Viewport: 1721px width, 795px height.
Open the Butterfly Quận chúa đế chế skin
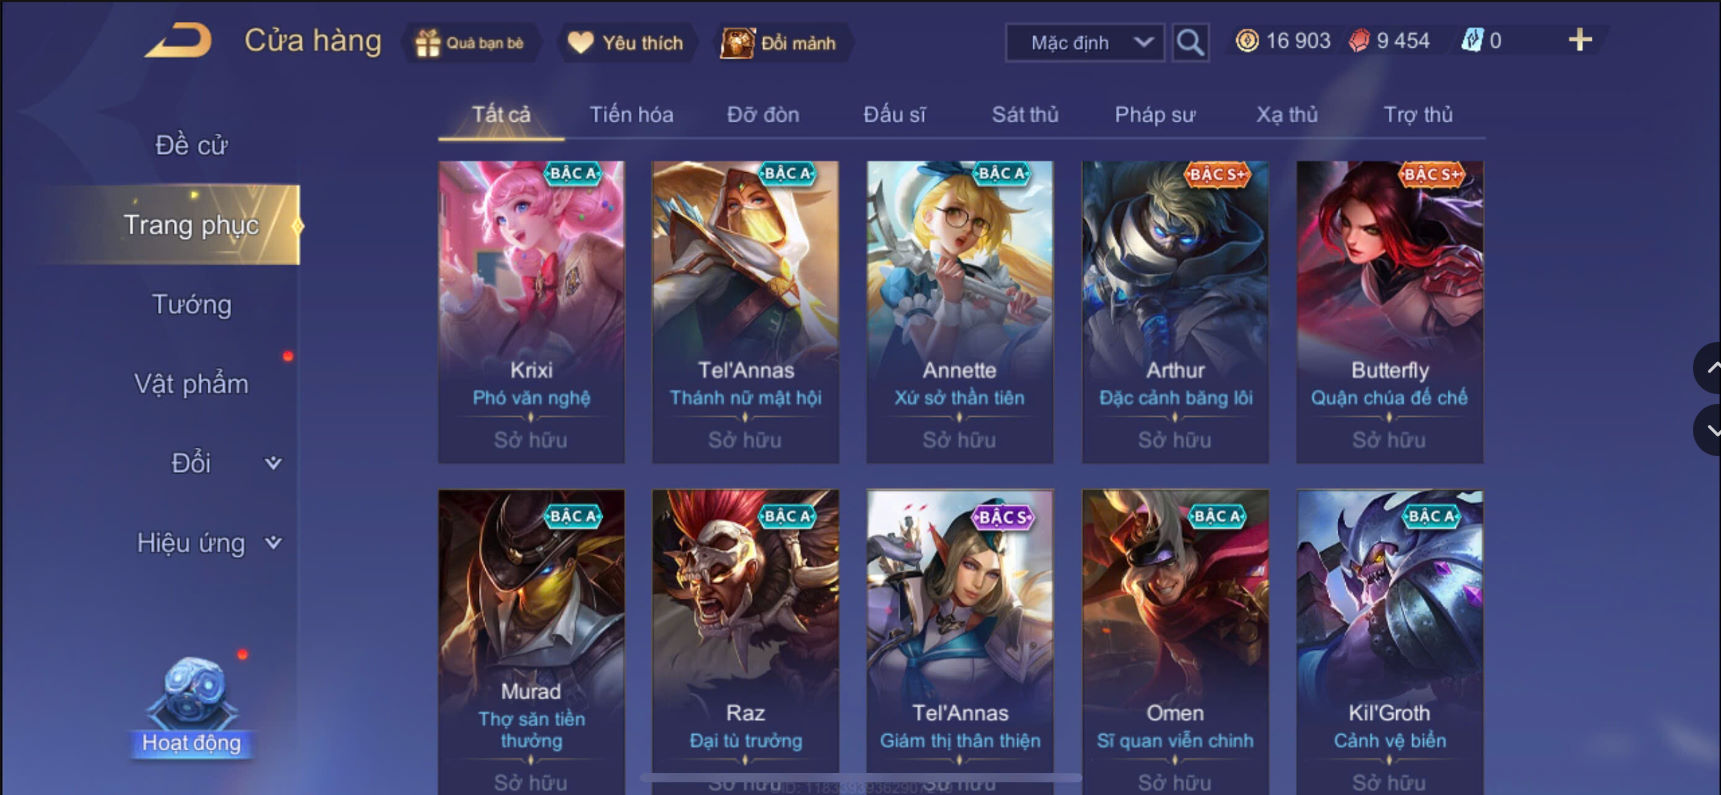[x=1389, y=312]
